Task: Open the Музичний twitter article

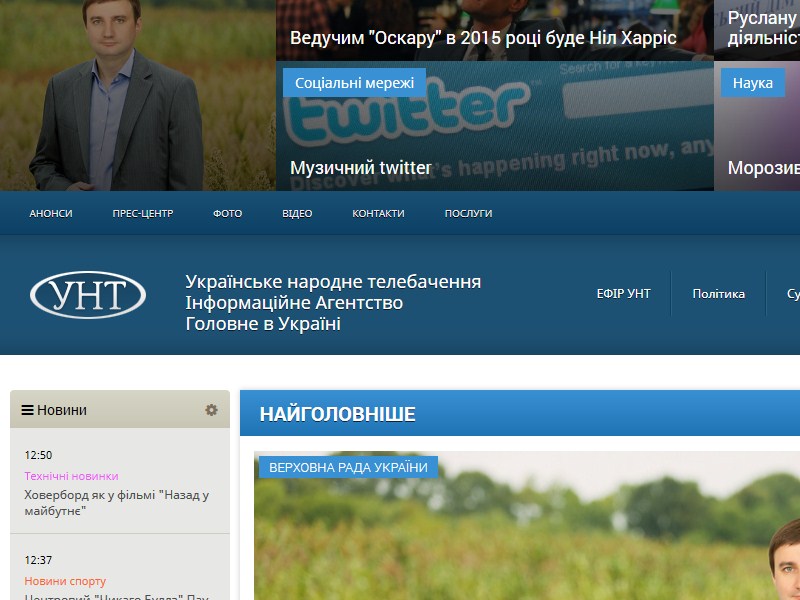Action: [x=361, y=168]
